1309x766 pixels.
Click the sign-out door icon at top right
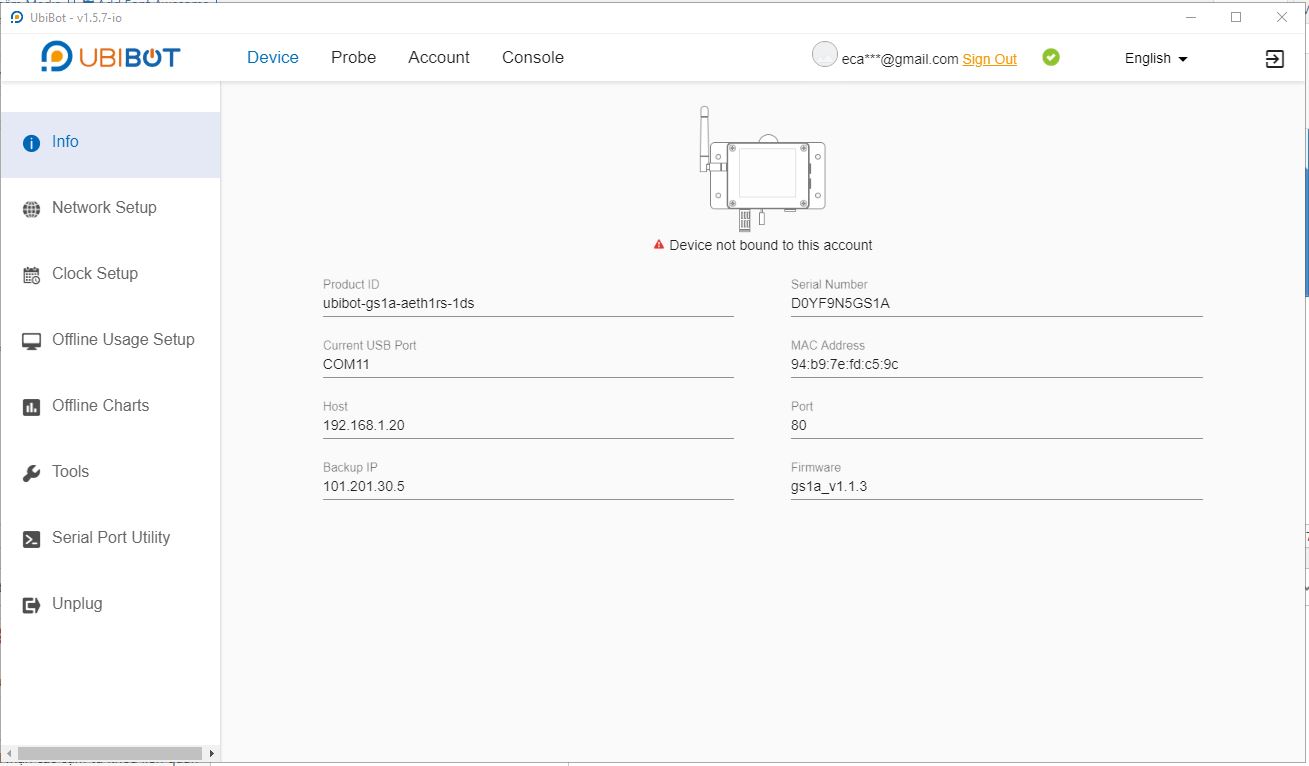pyautogui.click(x=1274, y=58)
